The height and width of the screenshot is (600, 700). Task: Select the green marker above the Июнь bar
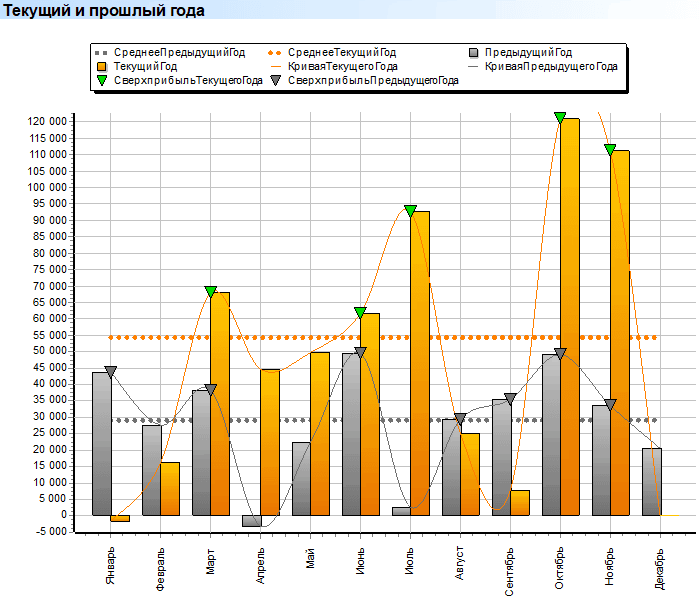pyautogui.click(x=360, y=312)
